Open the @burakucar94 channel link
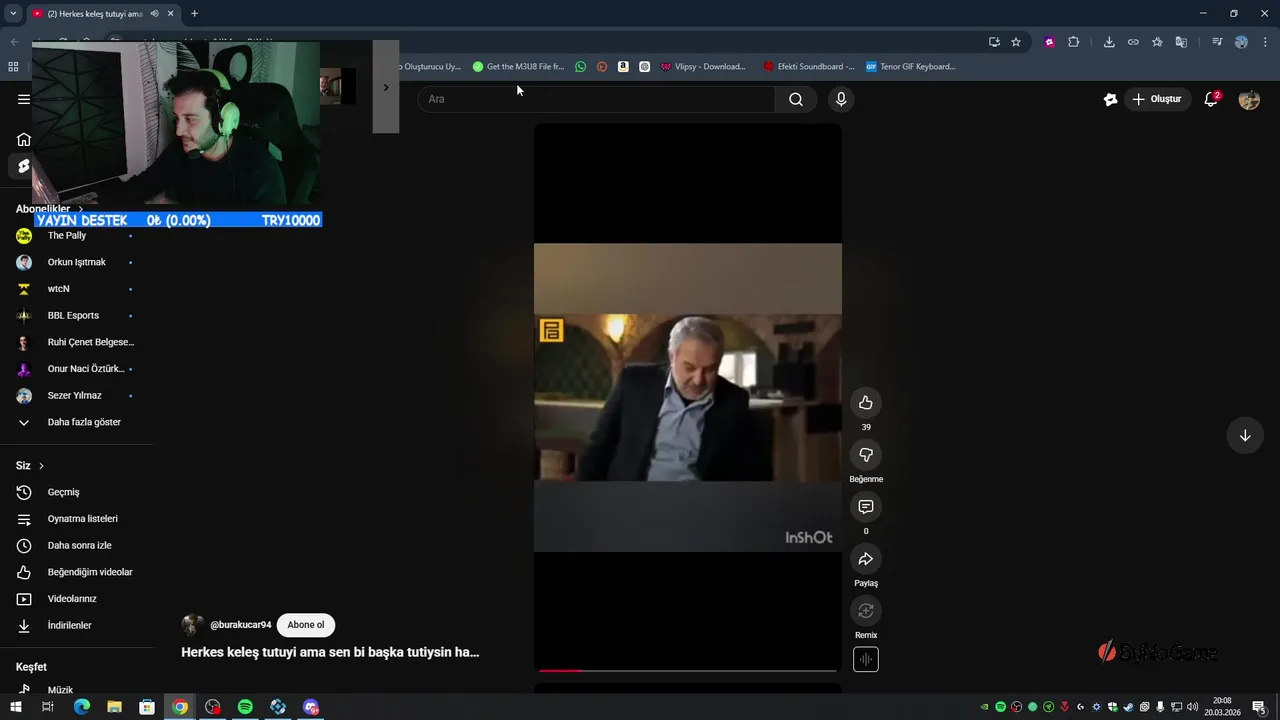Image resolution: width=1280 pixels, height=720 pixels. click(x=241, y=625)
